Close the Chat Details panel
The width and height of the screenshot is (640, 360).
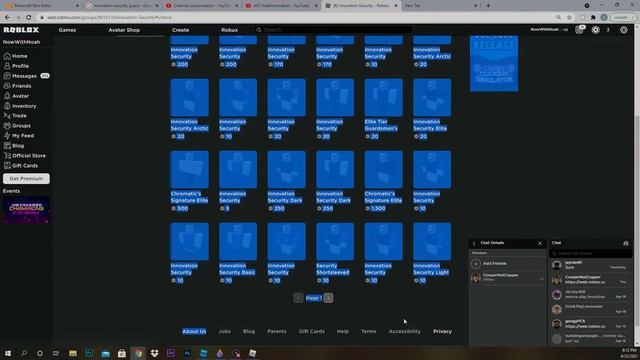(540, 243)
